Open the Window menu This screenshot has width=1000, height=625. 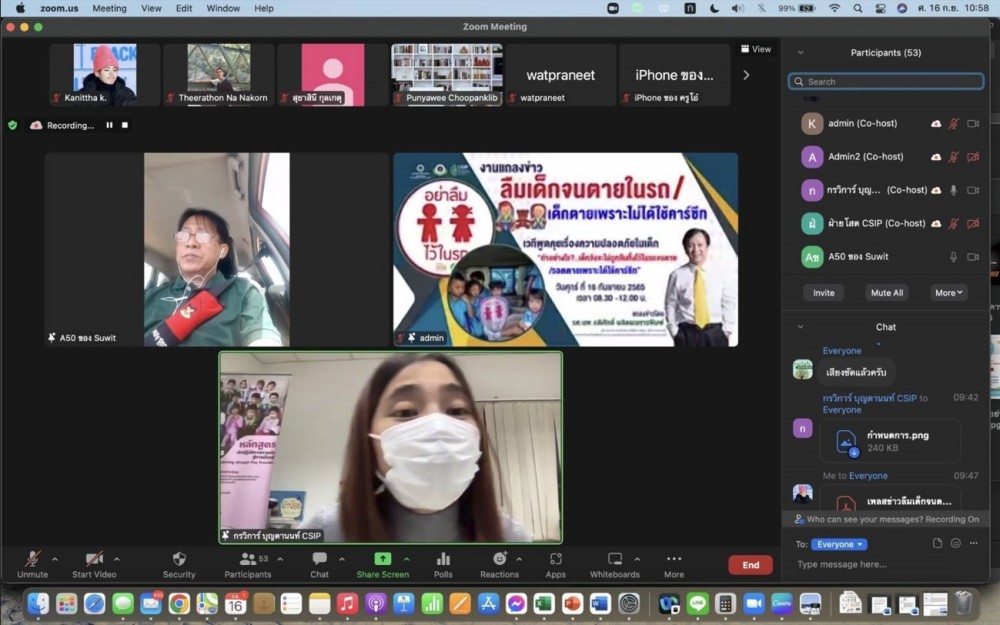pyautogui.click(x=223, y=8)
